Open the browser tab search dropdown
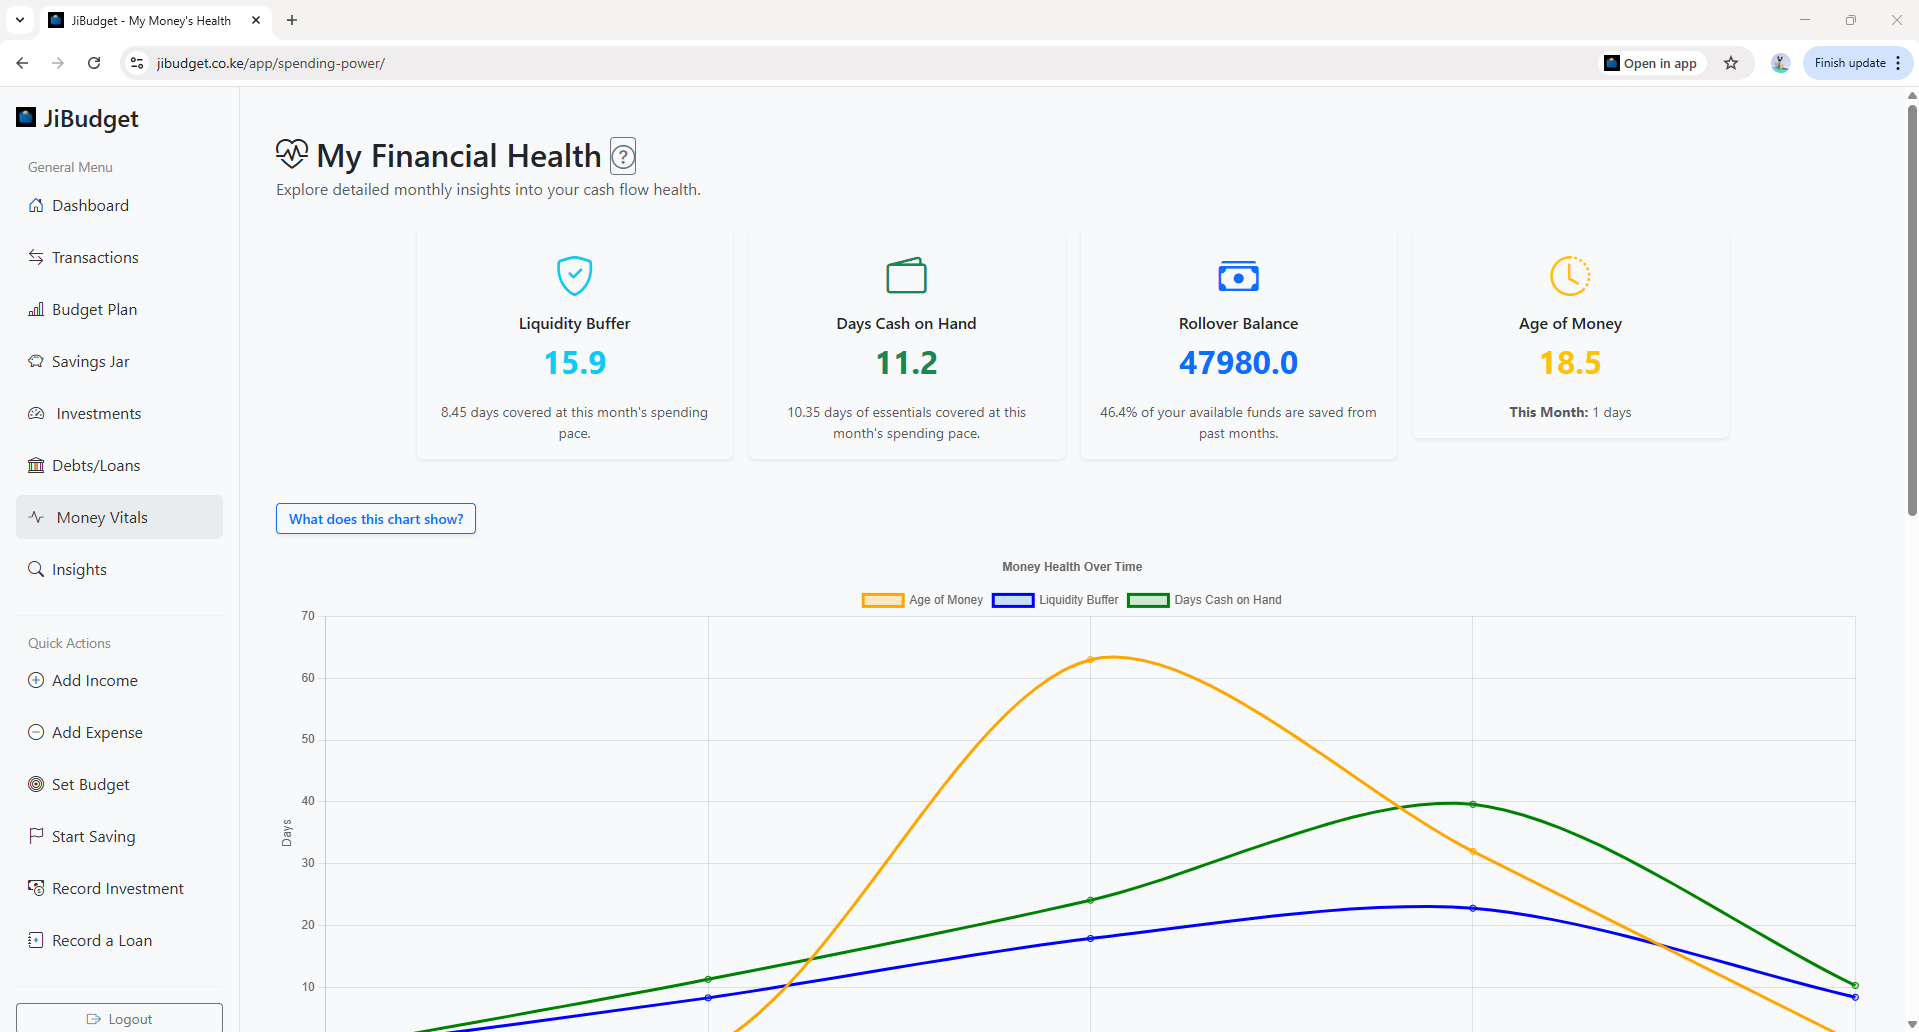1919x1032 pixels. point(20,20)
